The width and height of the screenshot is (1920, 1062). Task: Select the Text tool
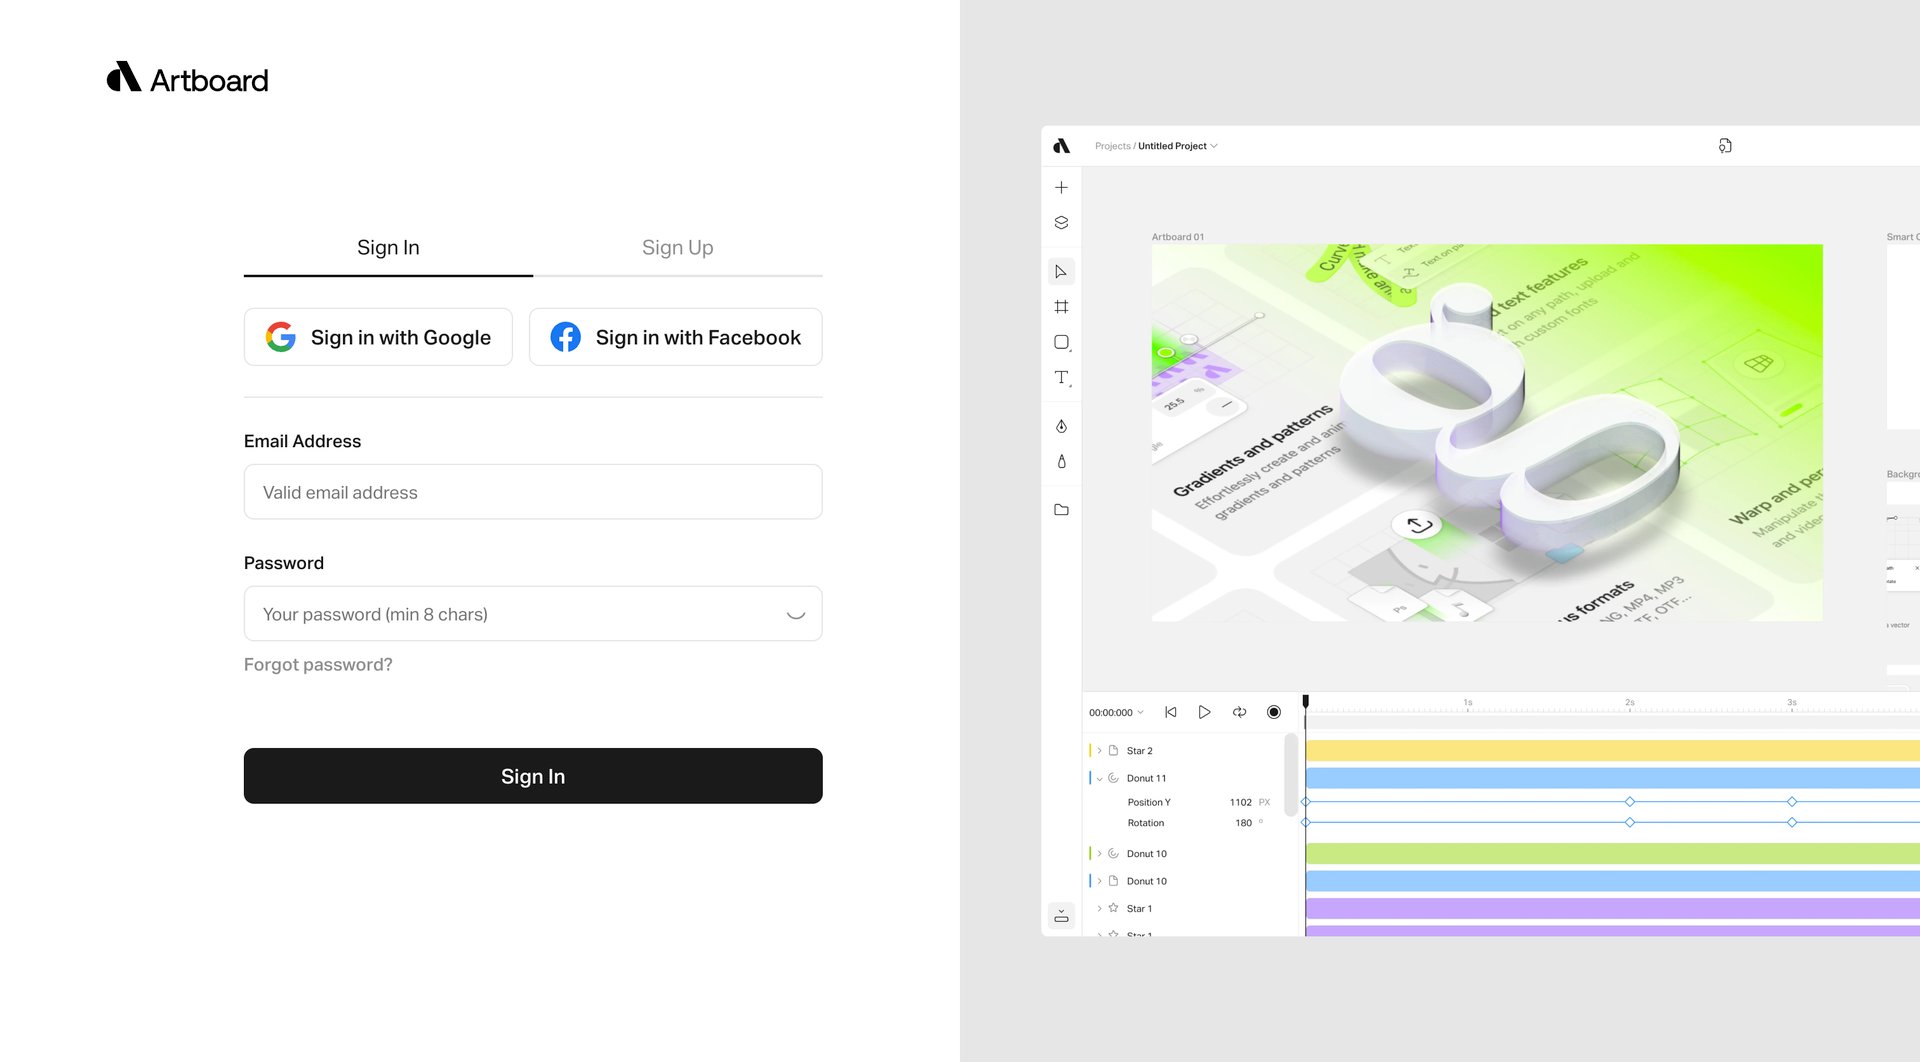click(x=1061, y=377)
